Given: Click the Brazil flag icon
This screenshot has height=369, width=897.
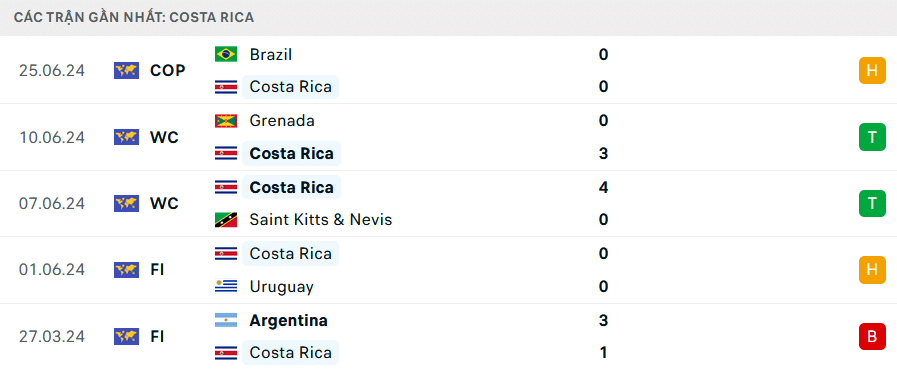Looking at the screenshot, I should pyautogui.click(x=226, y=54).
